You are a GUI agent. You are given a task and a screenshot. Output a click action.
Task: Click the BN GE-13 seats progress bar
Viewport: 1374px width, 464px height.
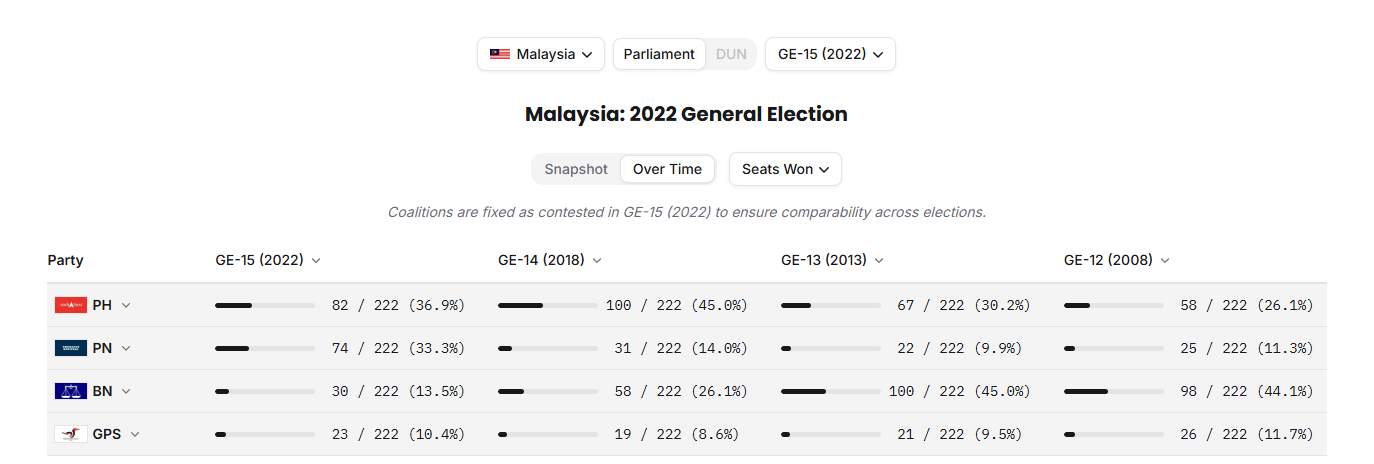pyautogui.click(x=831, y=391)
